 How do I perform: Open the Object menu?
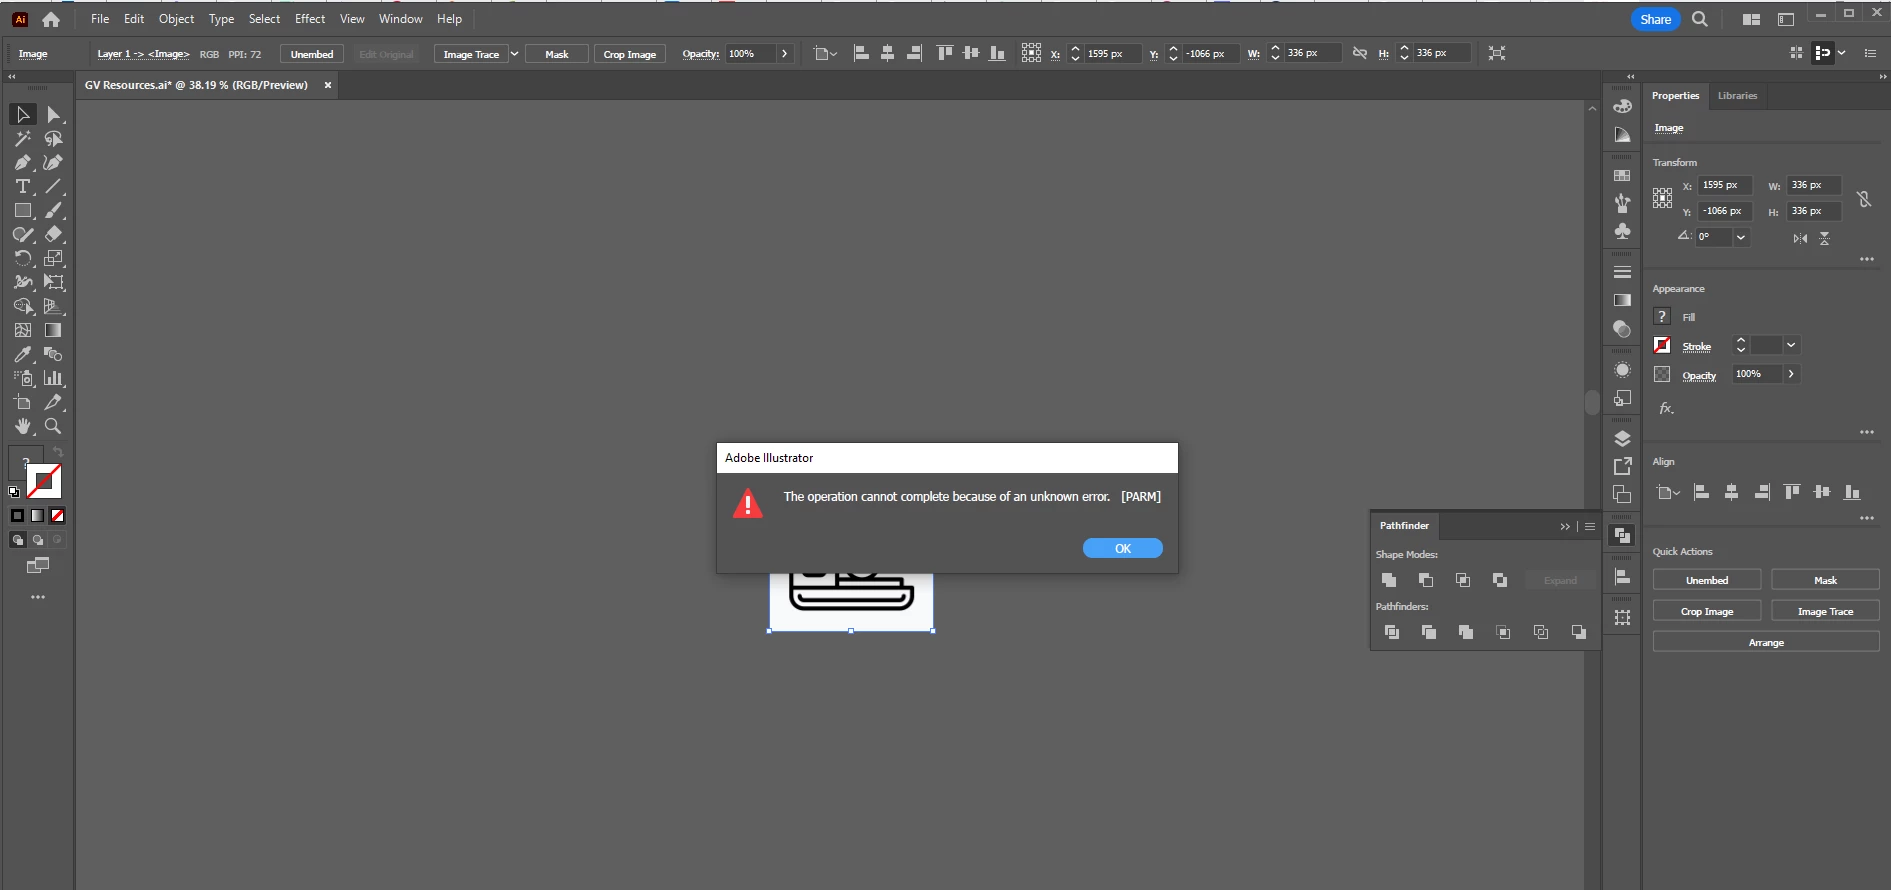[176, 19]
